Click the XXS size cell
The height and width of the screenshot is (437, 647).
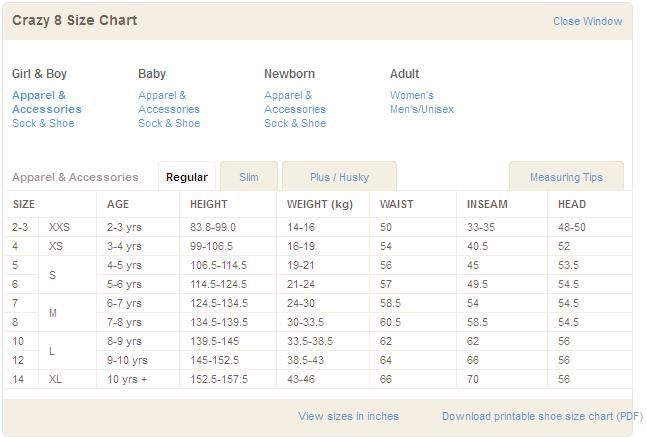tap(59, 227)
